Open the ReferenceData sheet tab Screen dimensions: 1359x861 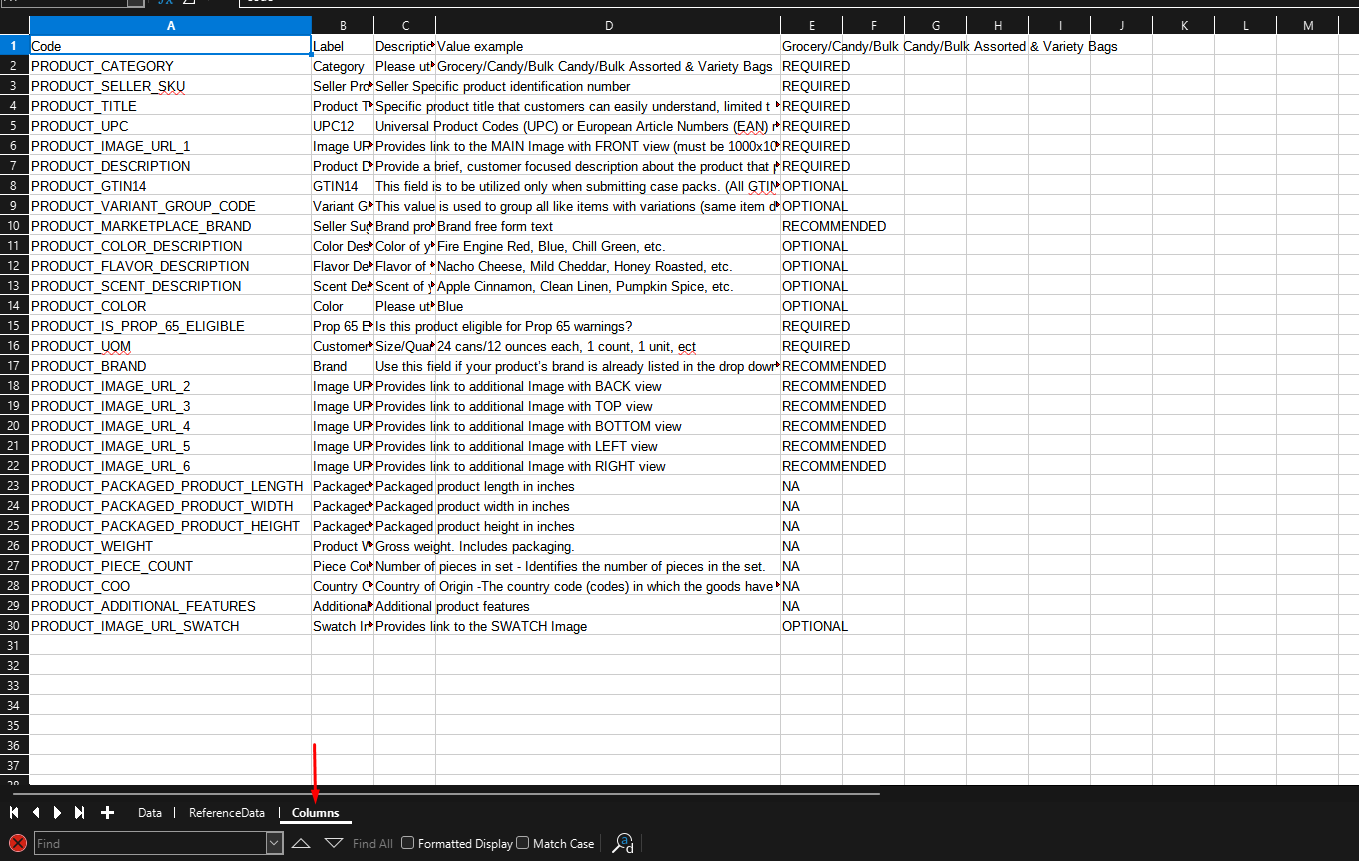227,813
